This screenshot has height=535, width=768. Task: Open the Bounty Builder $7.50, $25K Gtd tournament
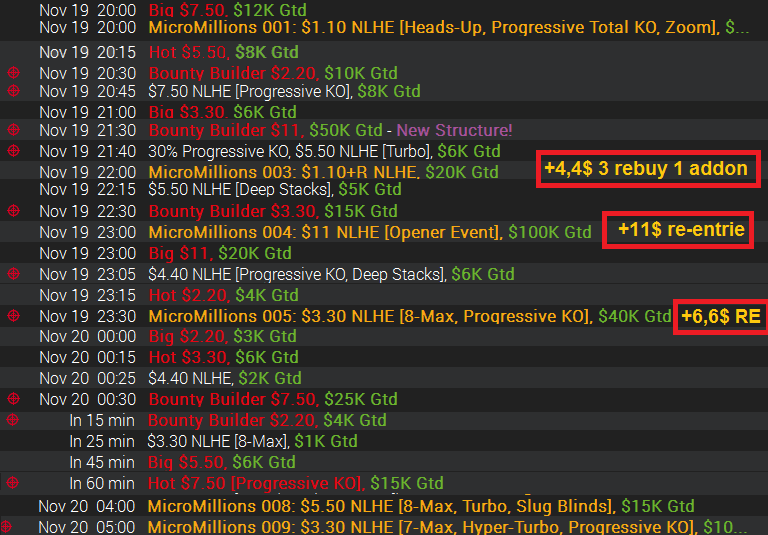[384, 399]
